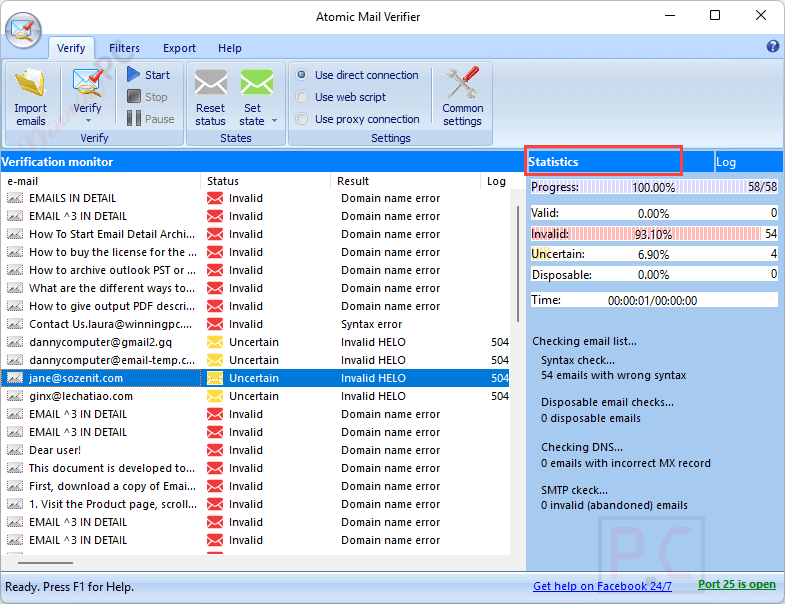Select the jane@sozenit.com row
Screen dimensions: 785x604
coord(255,378)
